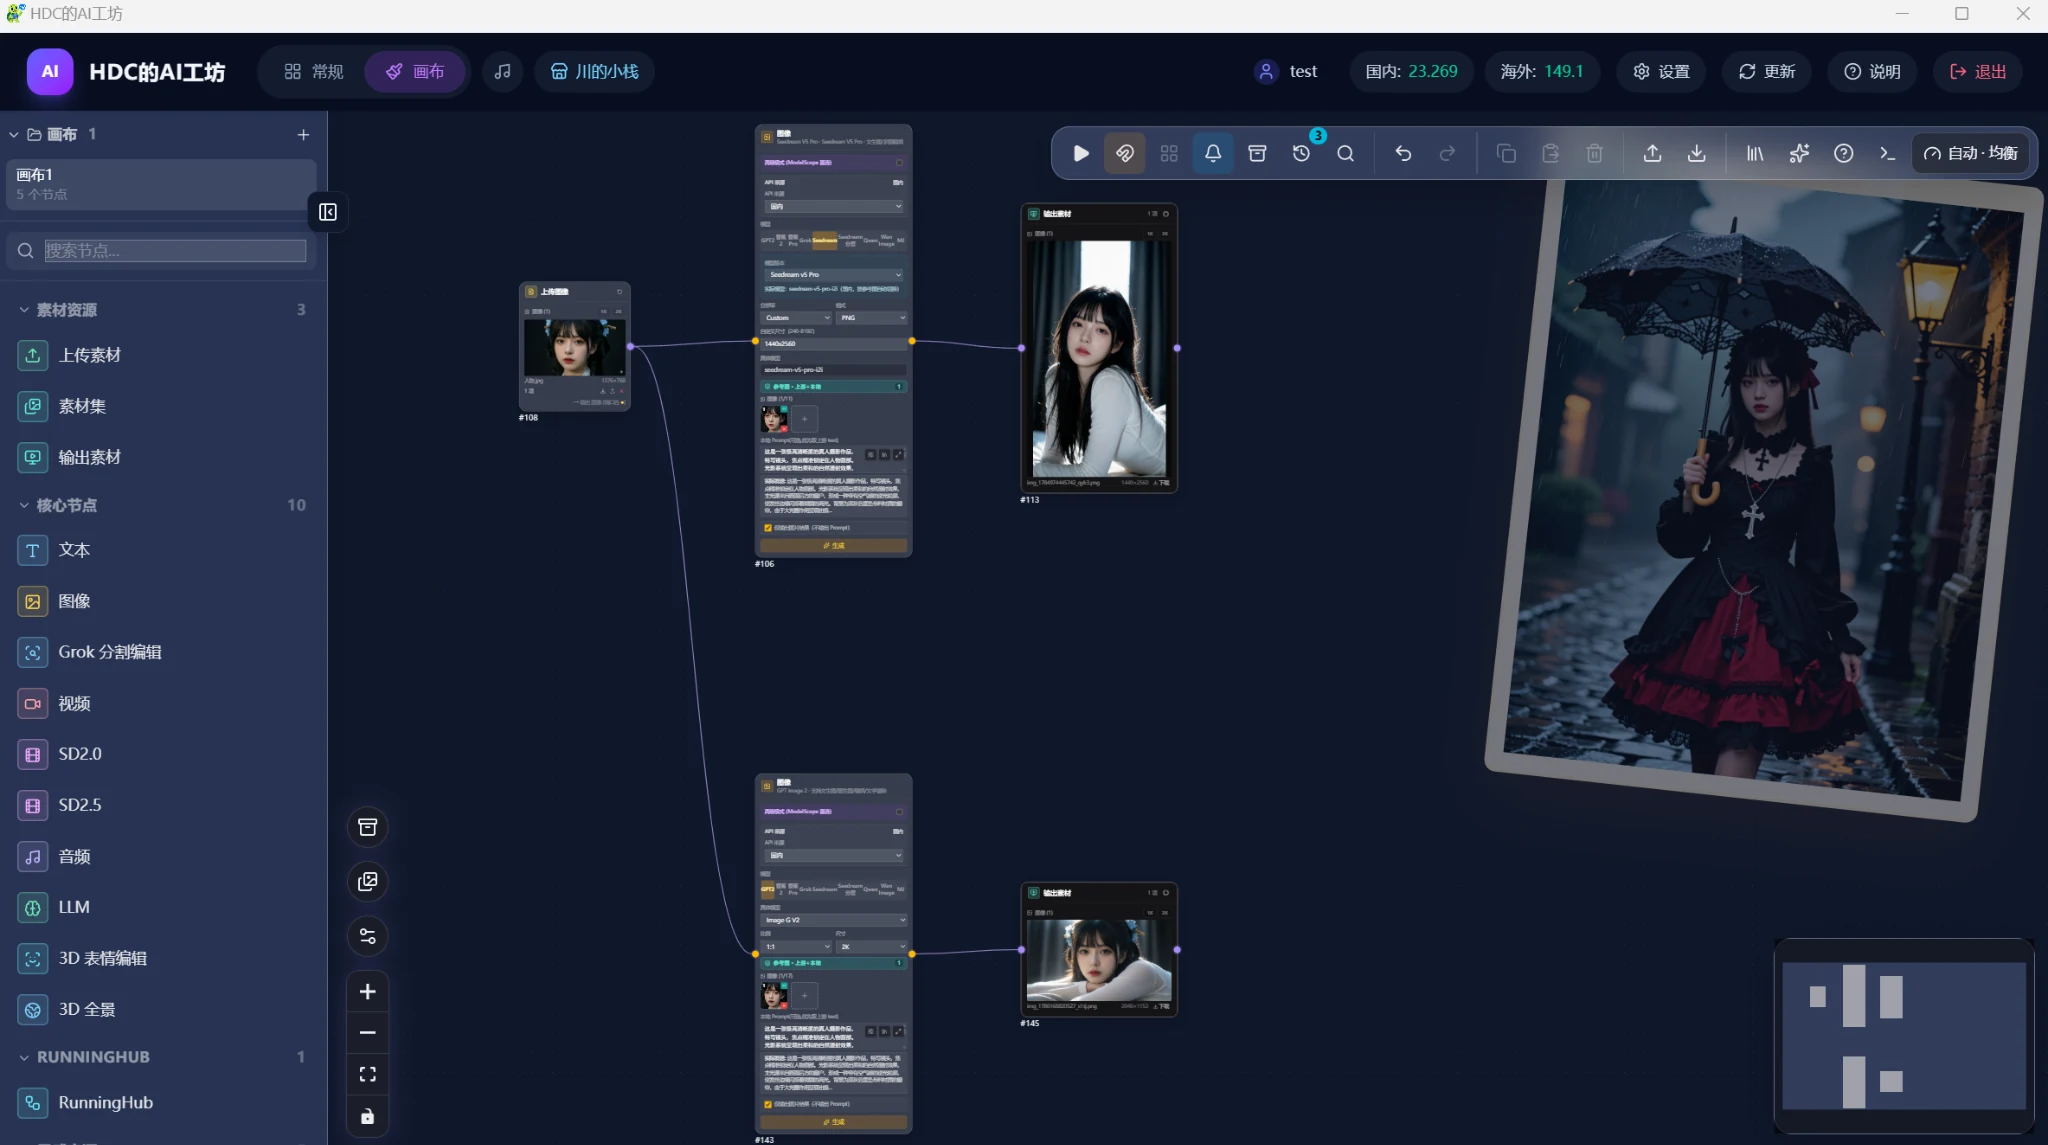Click the copy icon in canvas toolbar
This screenshot has width=2048, height=1145.
(1506, 154)
